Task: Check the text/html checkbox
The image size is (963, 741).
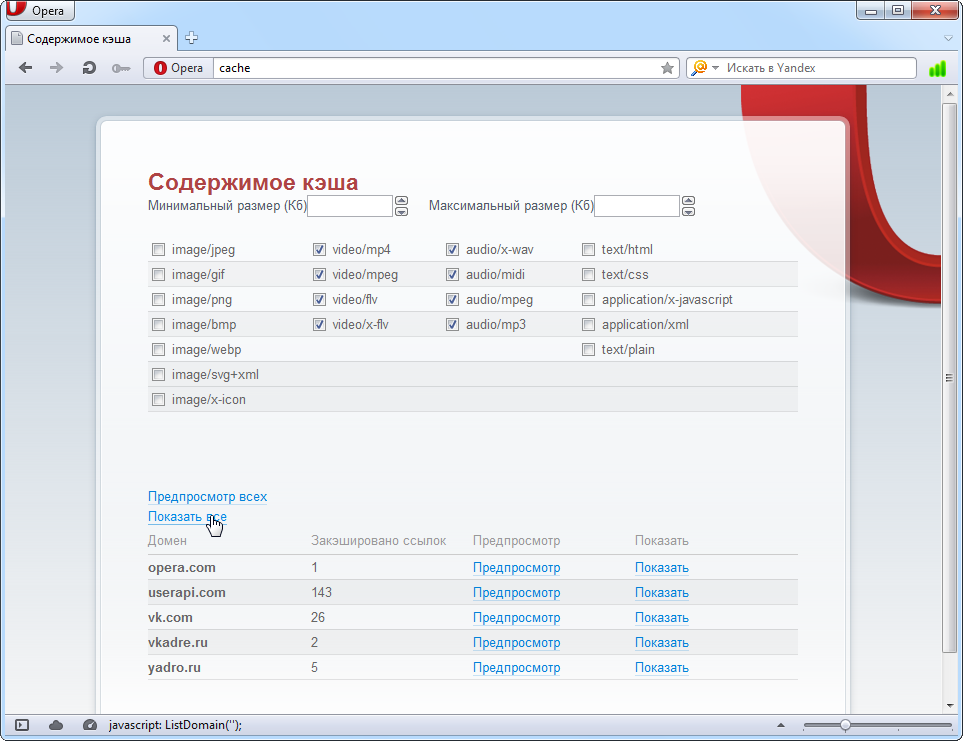Action: 588,249
